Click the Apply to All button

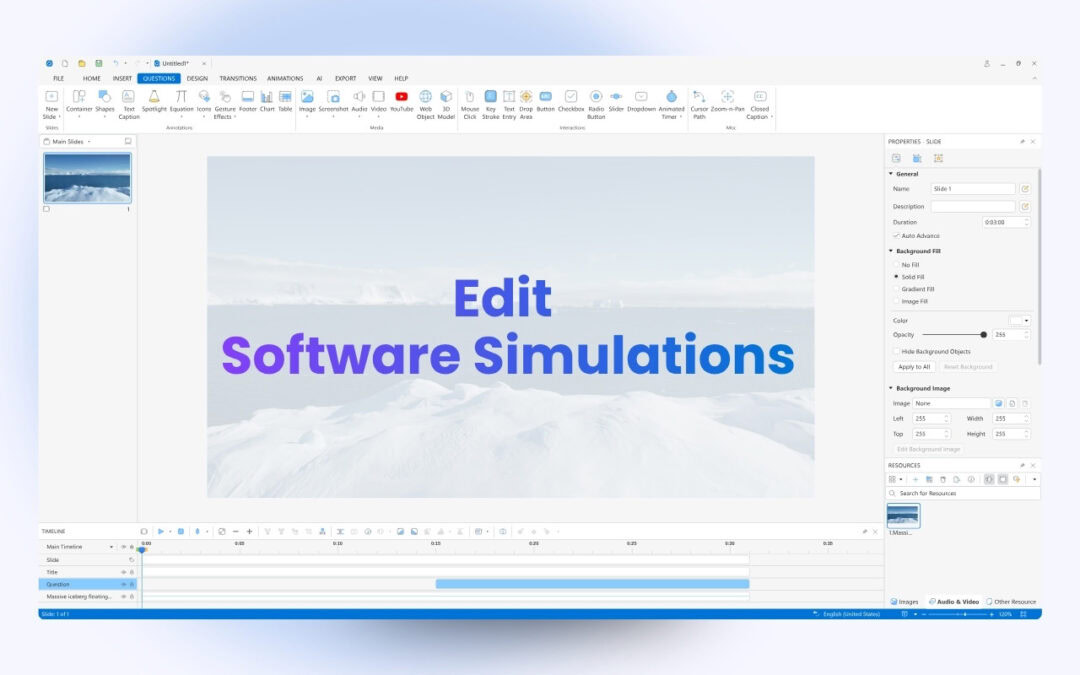pyautogui.click(x=914, y=367)
